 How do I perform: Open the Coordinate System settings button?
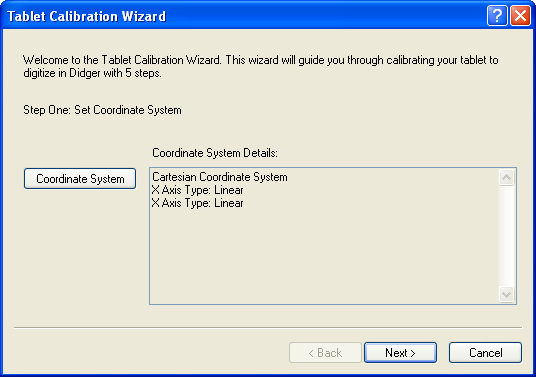tap(80, 178)
